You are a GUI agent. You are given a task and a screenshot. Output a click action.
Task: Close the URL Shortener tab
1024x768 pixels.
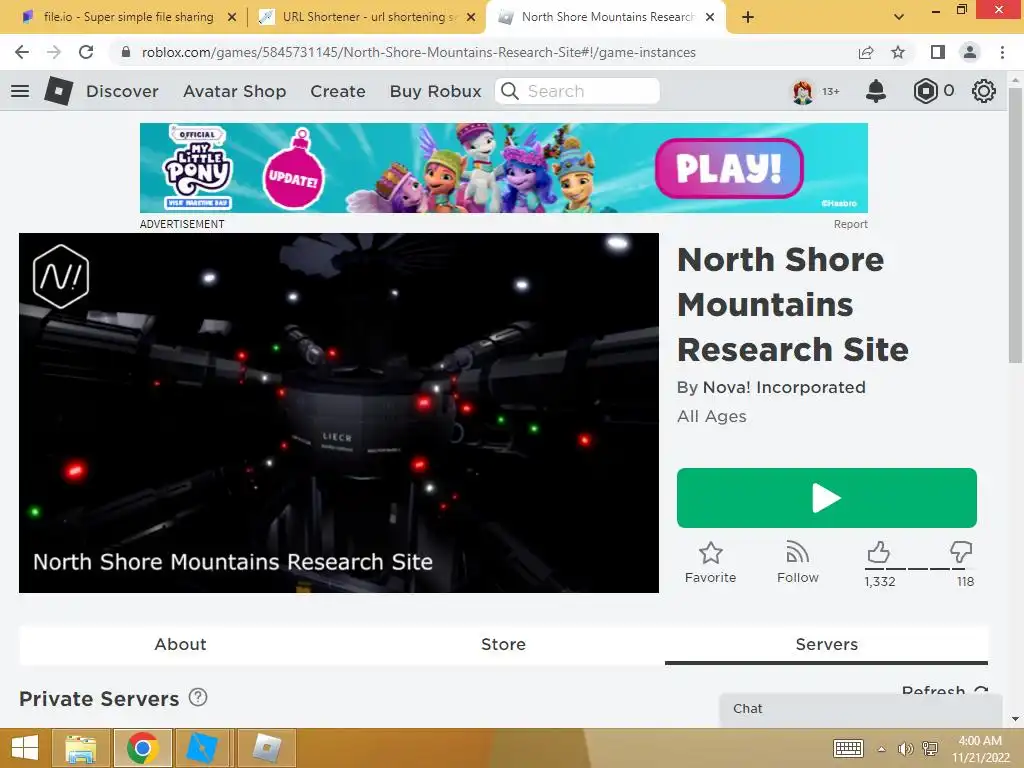(x=471, y=18)
